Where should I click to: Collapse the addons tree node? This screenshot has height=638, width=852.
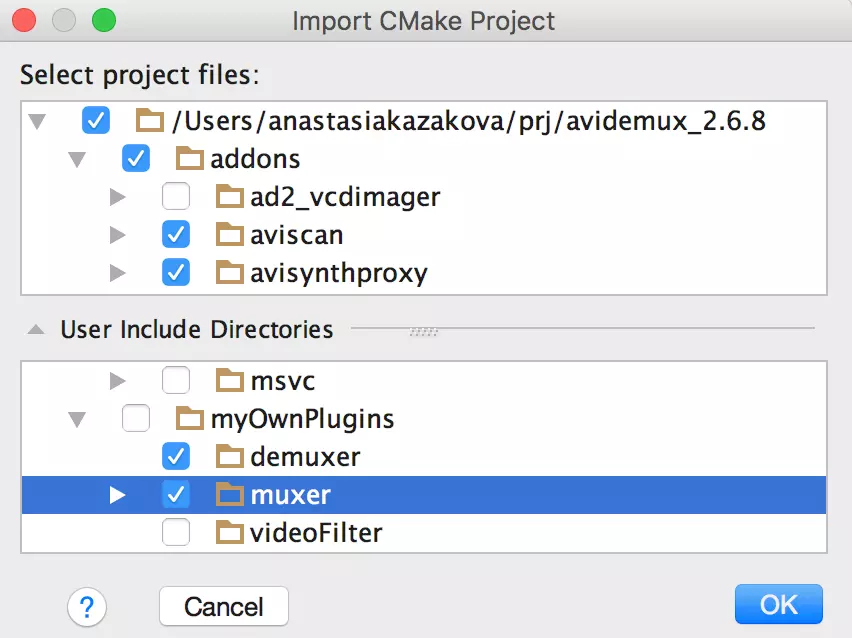point(77,160)
